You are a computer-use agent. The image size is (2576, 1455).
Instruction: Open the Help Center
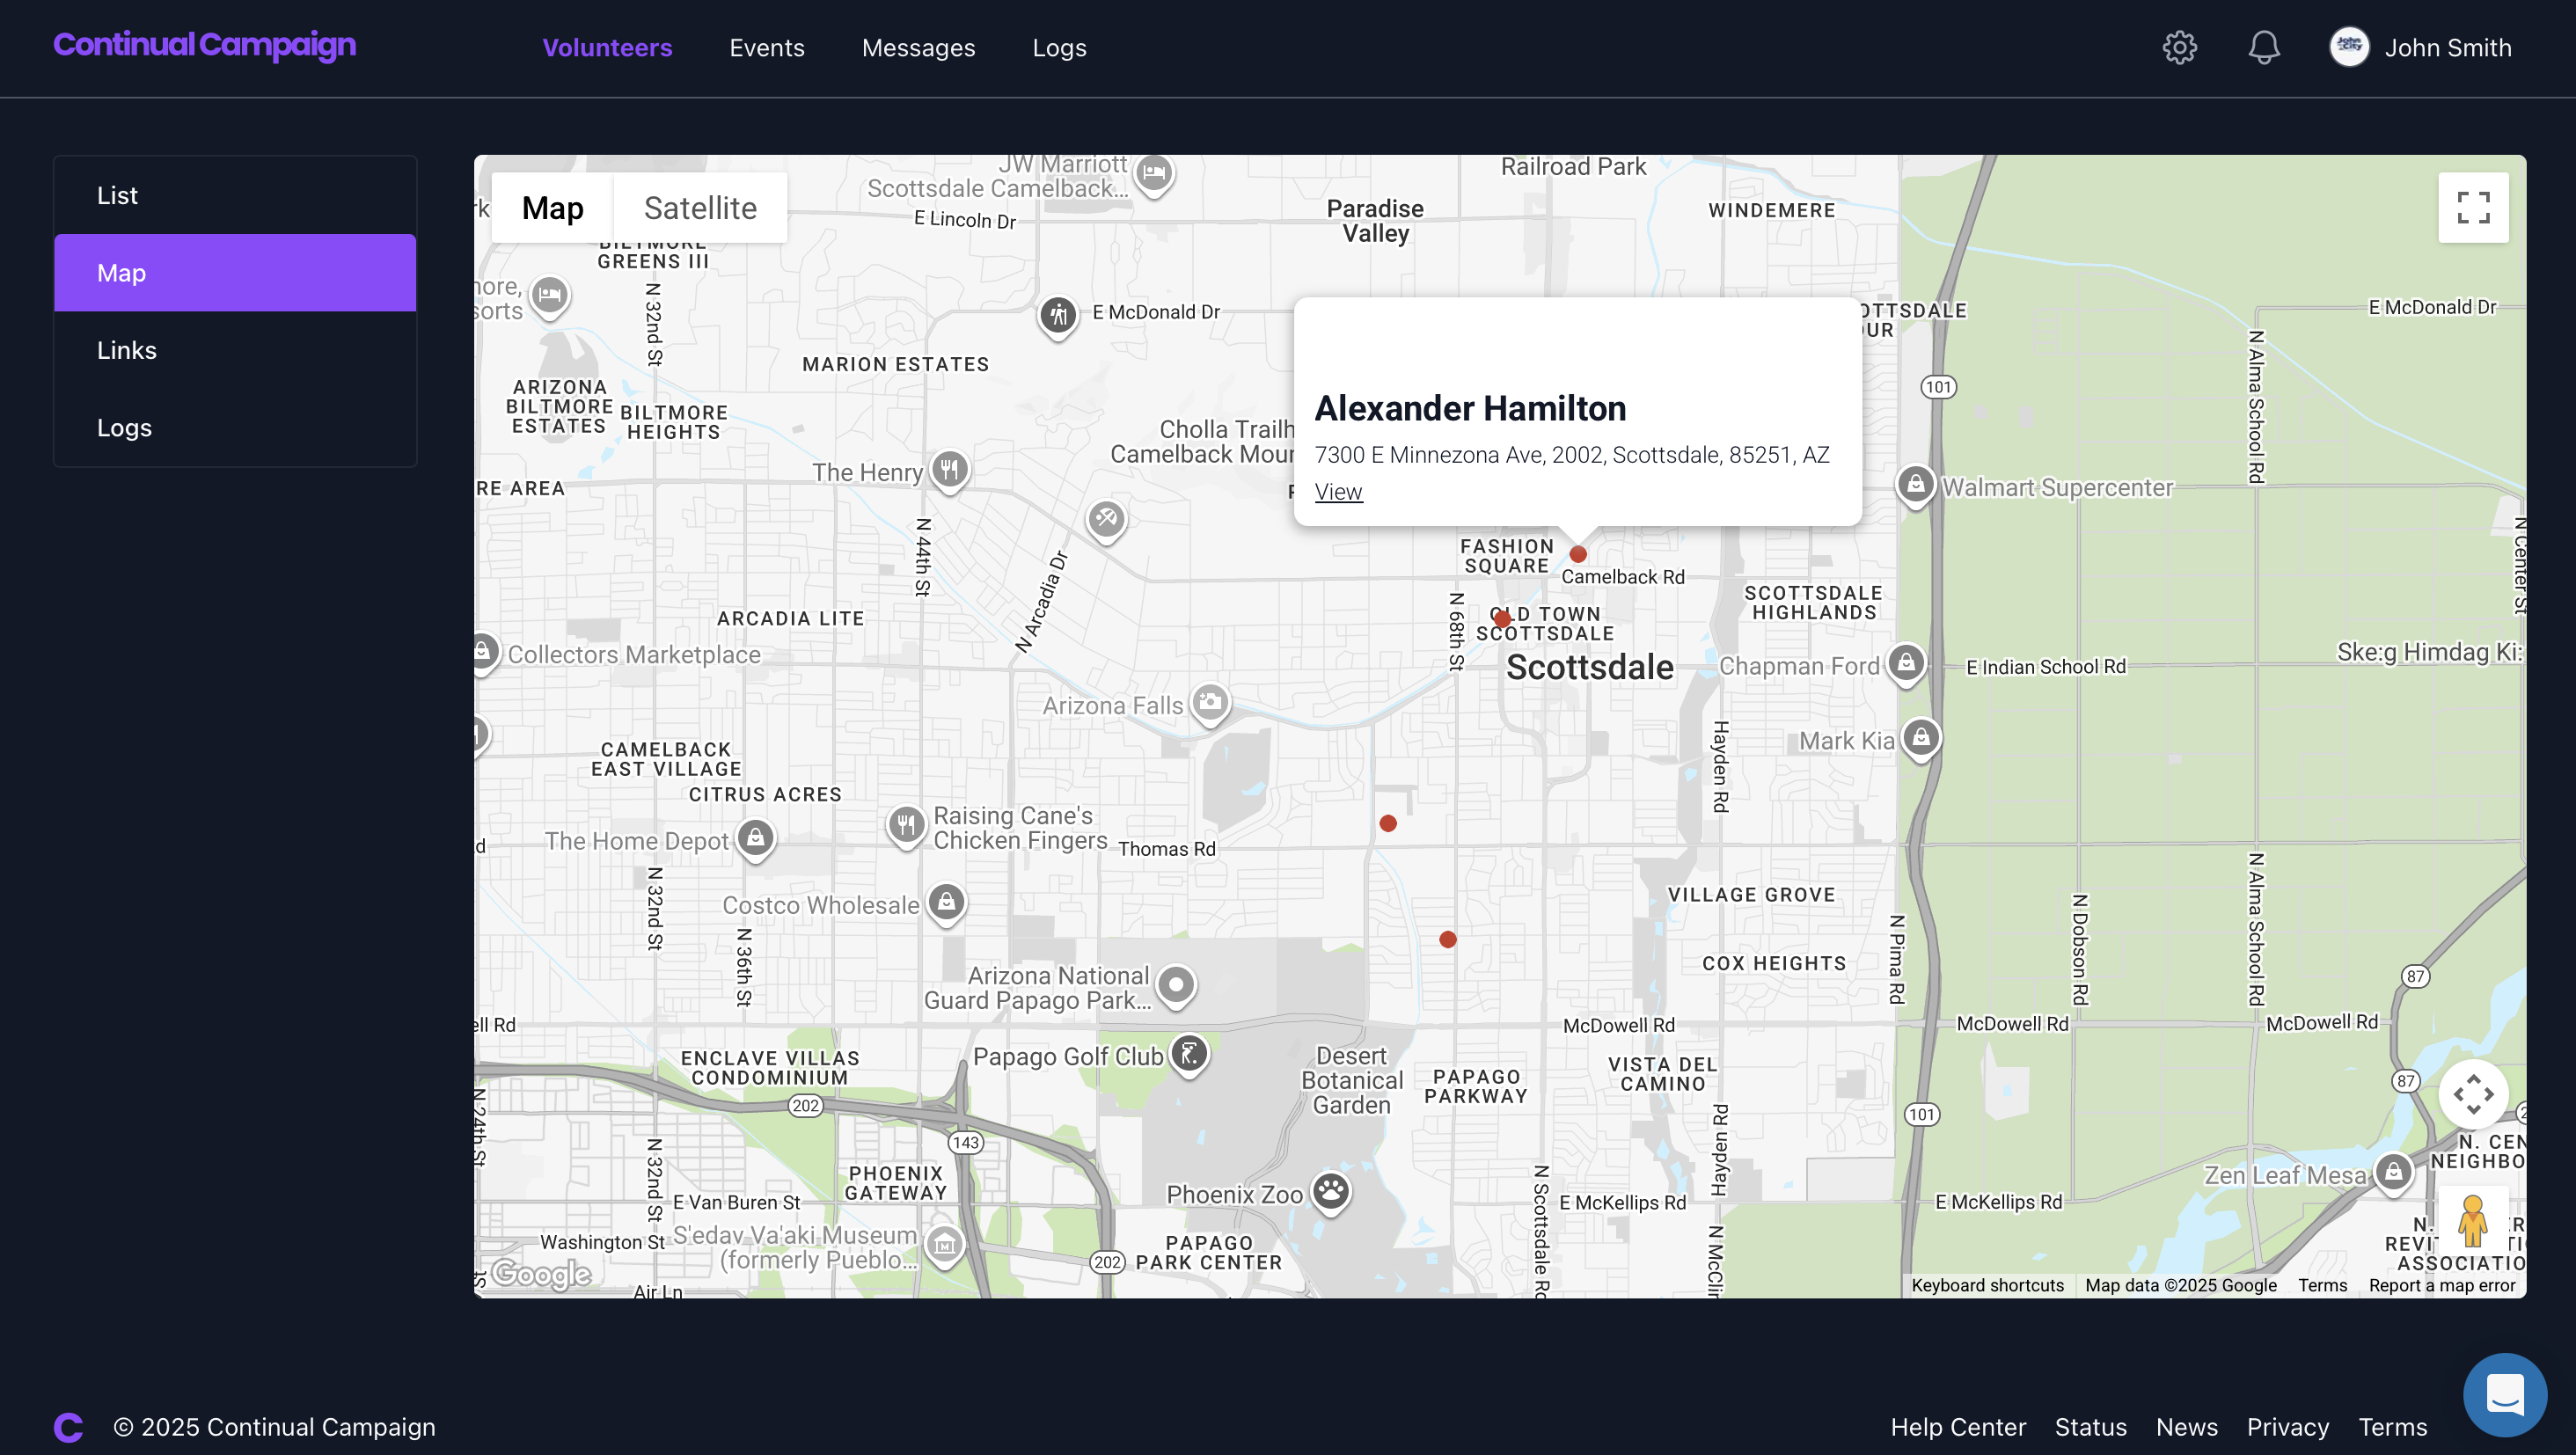click(1958, 1427)
